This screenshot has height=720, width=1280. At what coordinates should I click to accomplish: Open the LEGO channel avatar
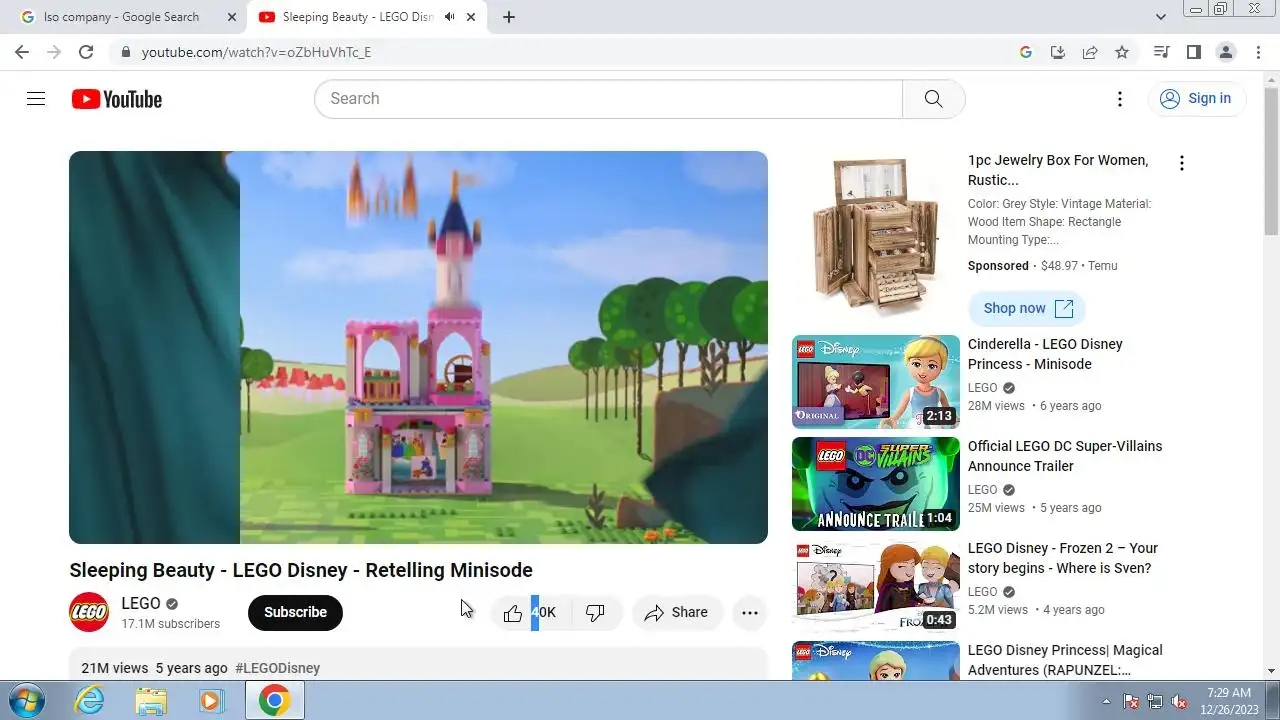coord(89,612)
